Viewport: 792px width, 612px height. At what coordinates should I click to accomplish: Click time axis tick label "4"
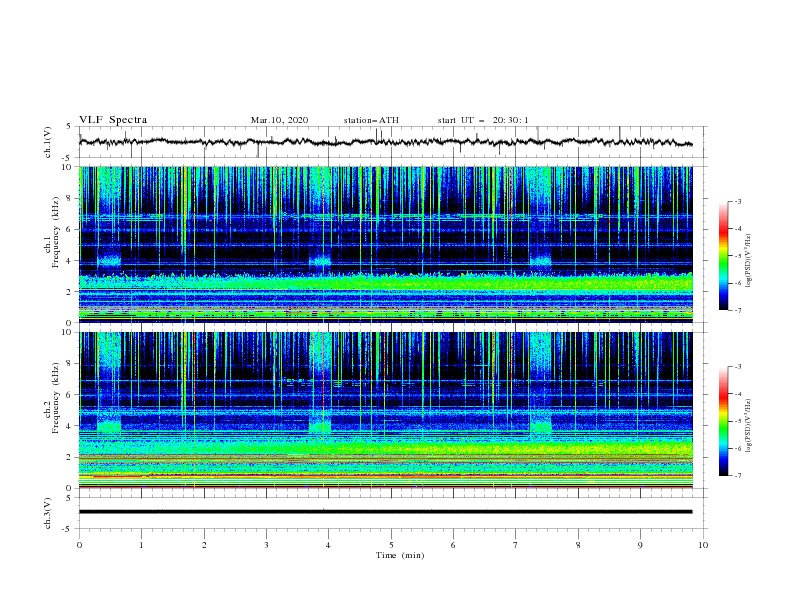(328, 545)
